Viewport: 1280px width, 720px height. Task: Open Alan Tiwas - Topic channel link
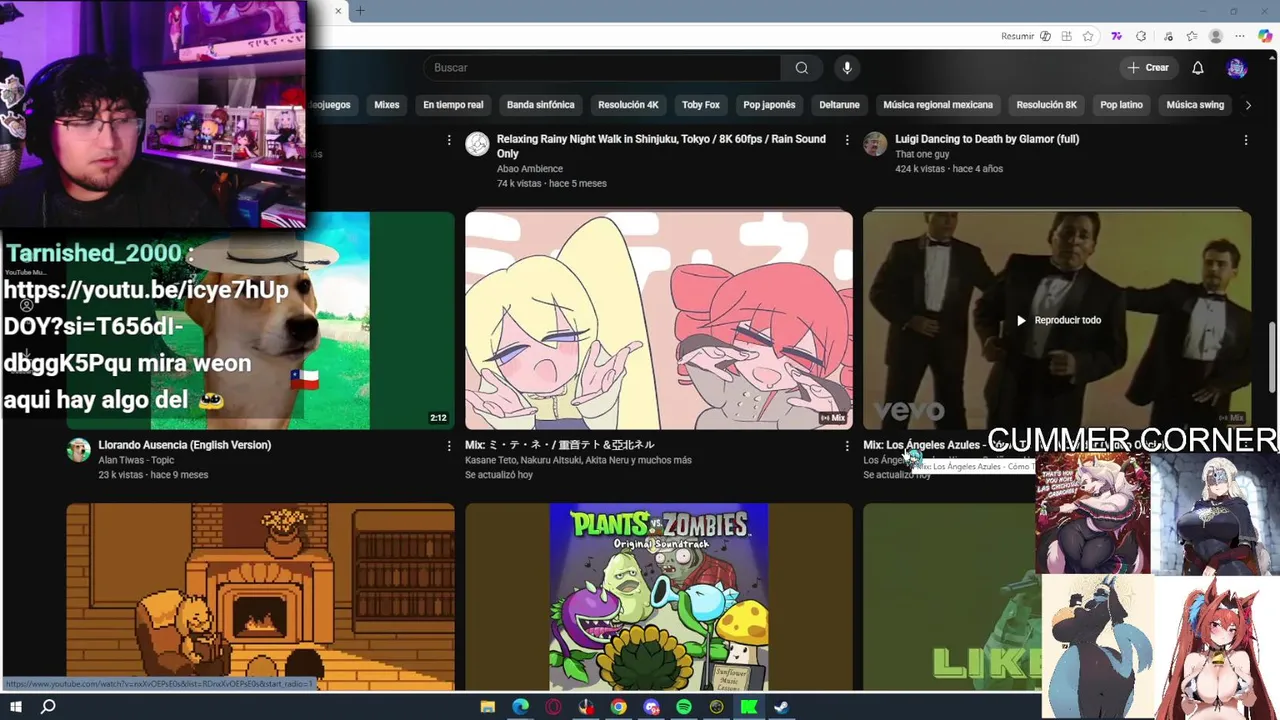tap(136, 460)
